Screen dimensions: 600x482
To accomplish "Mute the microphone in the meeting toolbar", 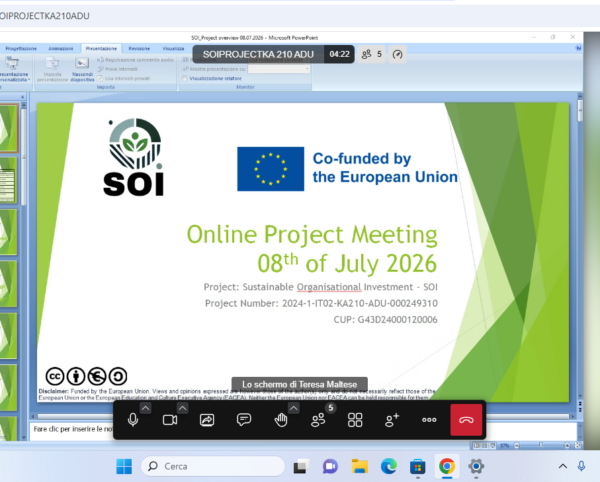I will [133, 420].
